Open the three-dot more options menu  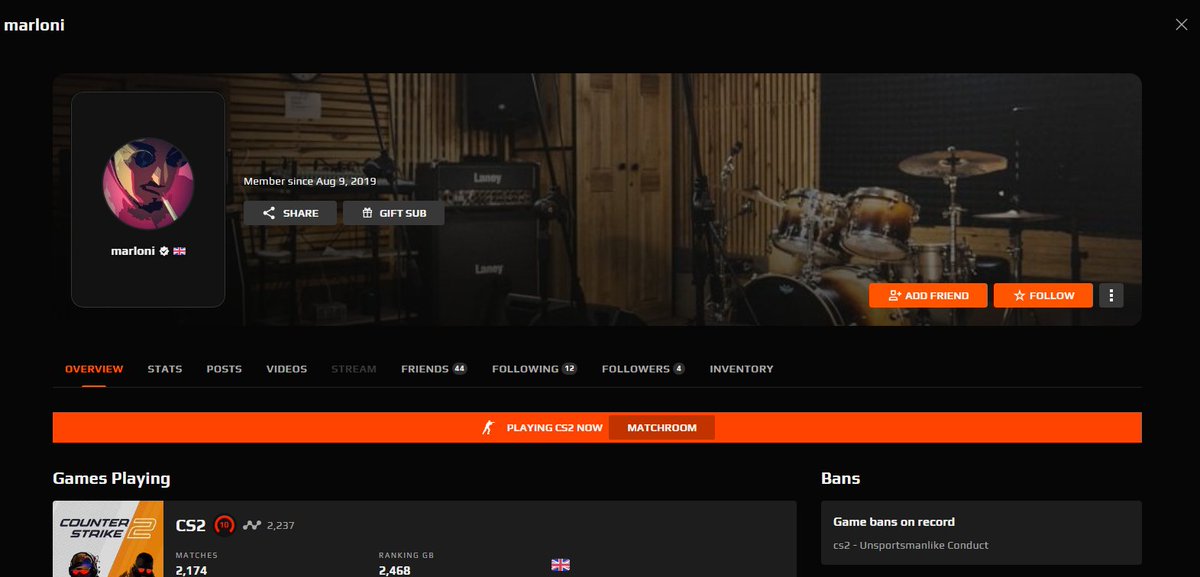1112,296
